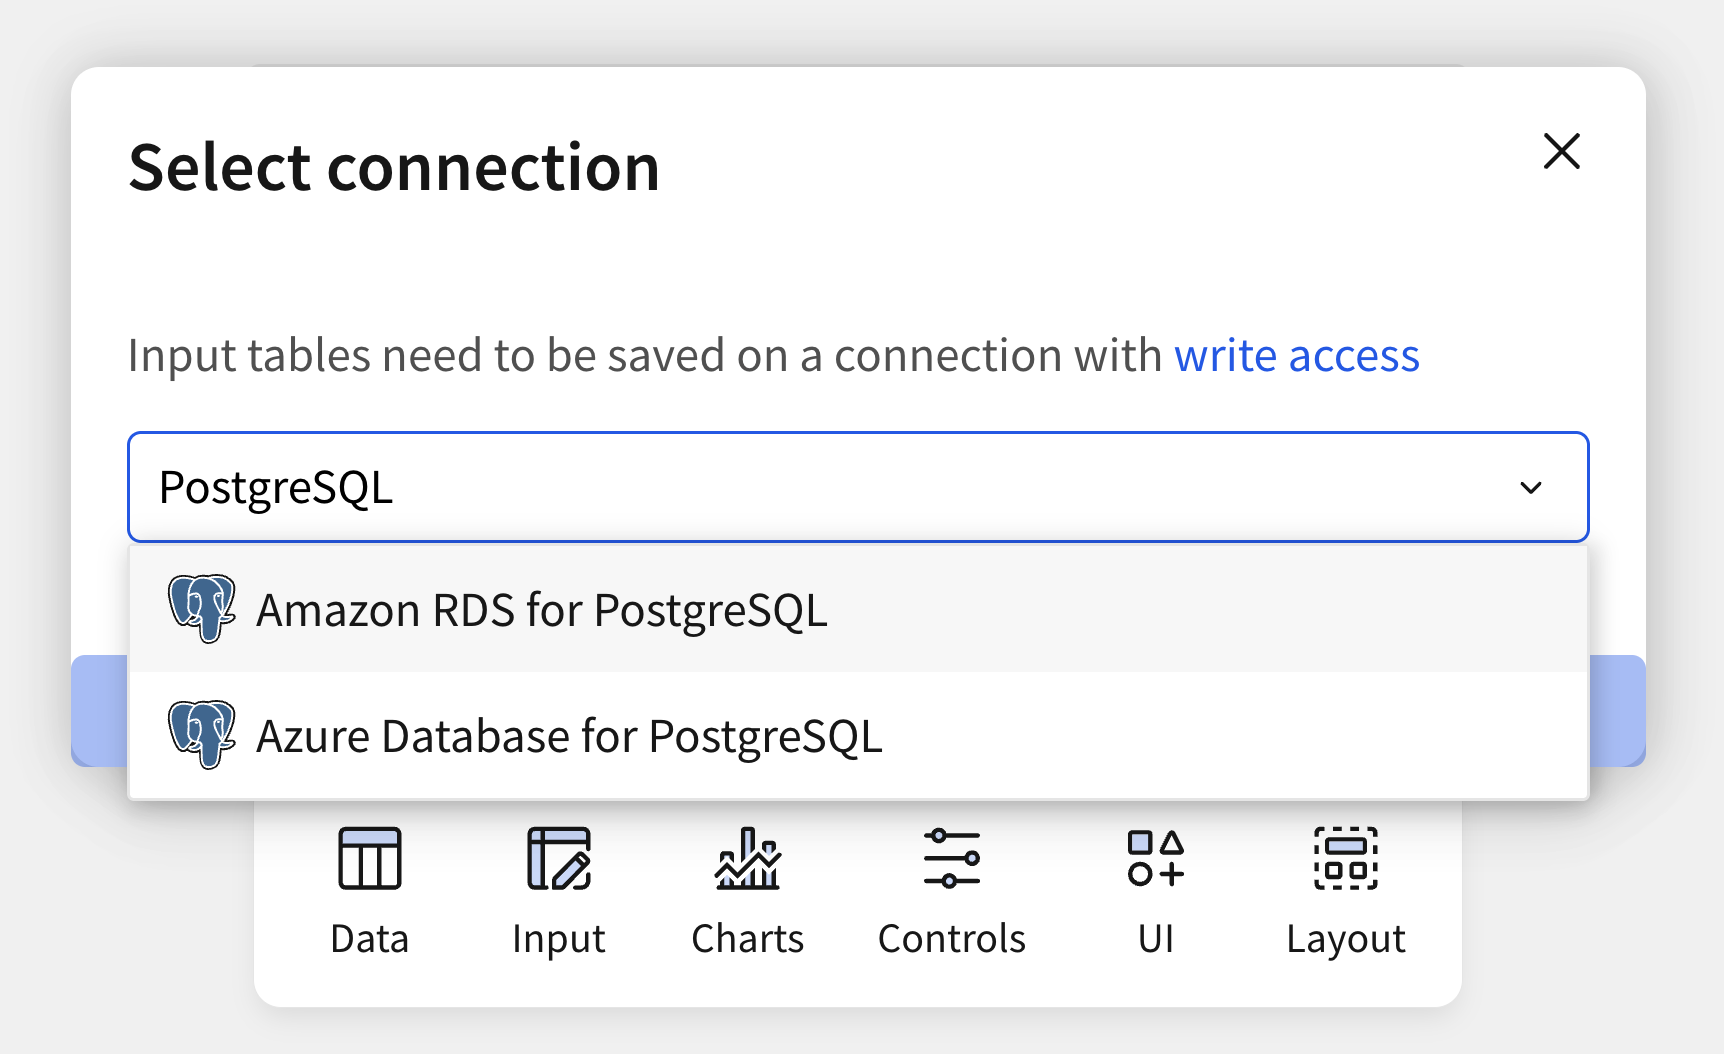The image size is (1724, 1054).
Task: Open the Charts icon
Action: click(x=748, y=858)
